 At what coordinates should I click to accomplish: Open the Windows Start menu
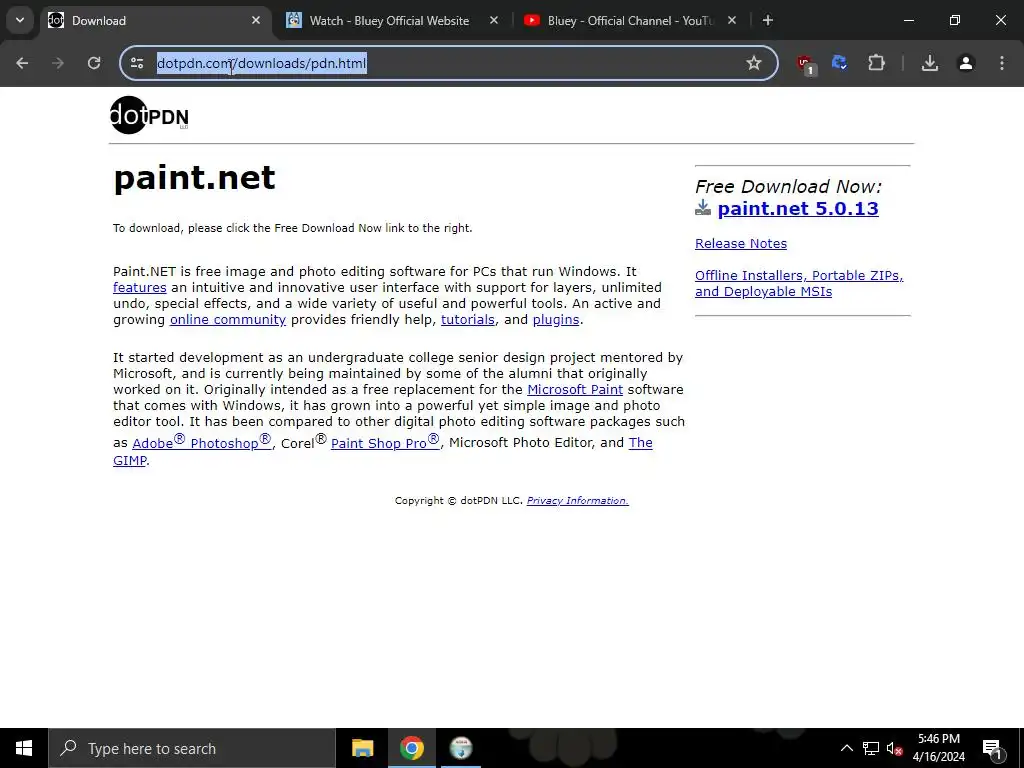(x=24, y=748)
